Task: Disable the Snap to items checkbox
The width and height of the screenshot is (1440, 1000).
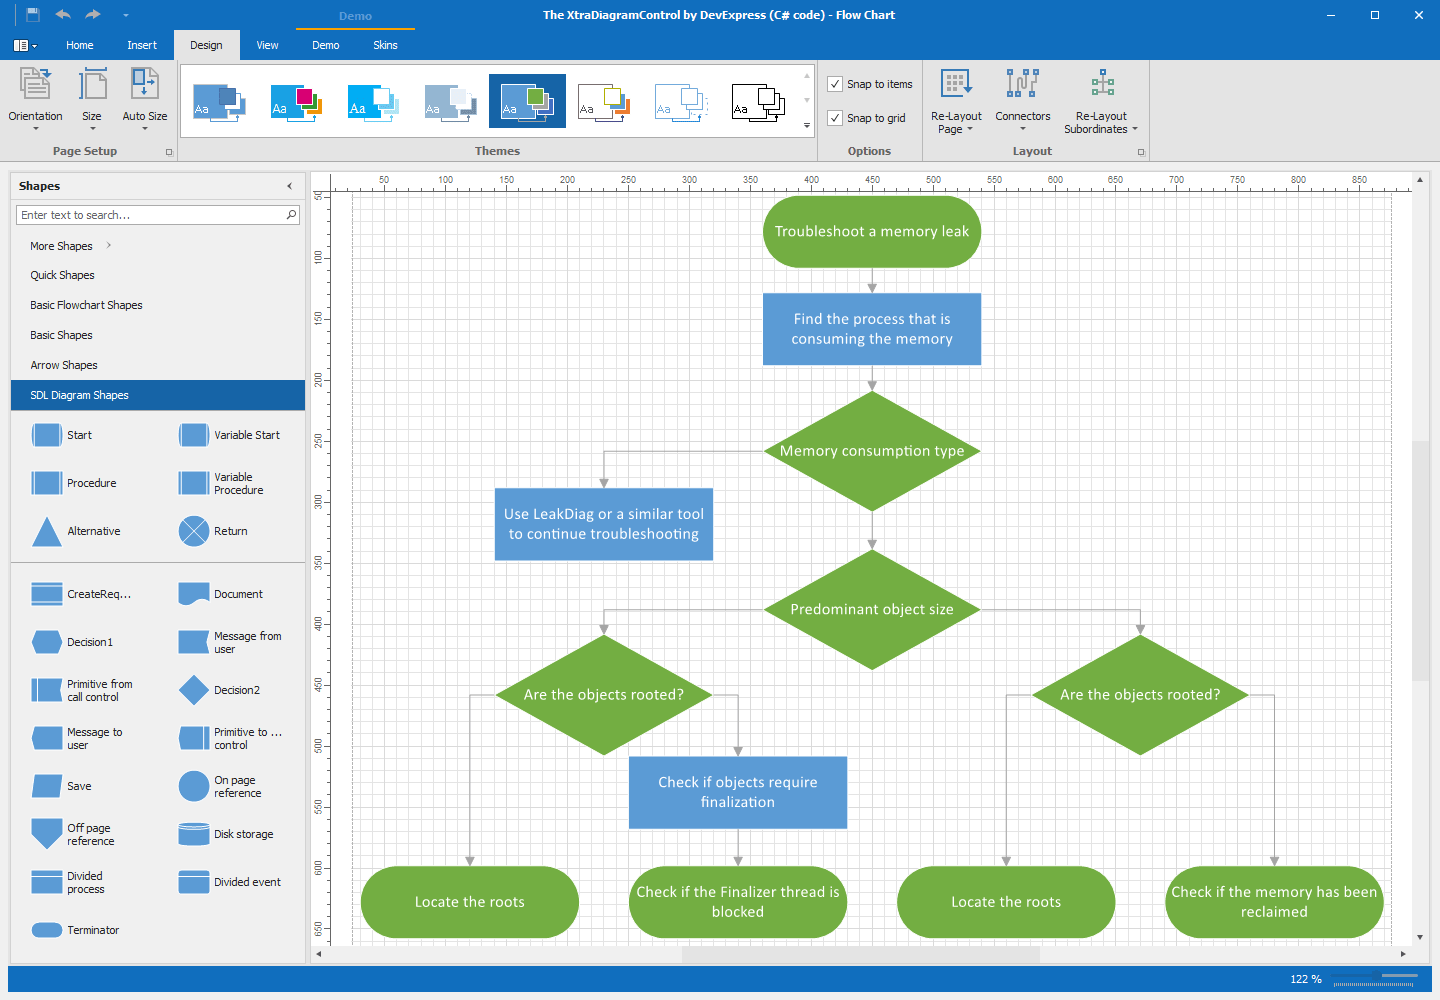Action: point(835,84)
